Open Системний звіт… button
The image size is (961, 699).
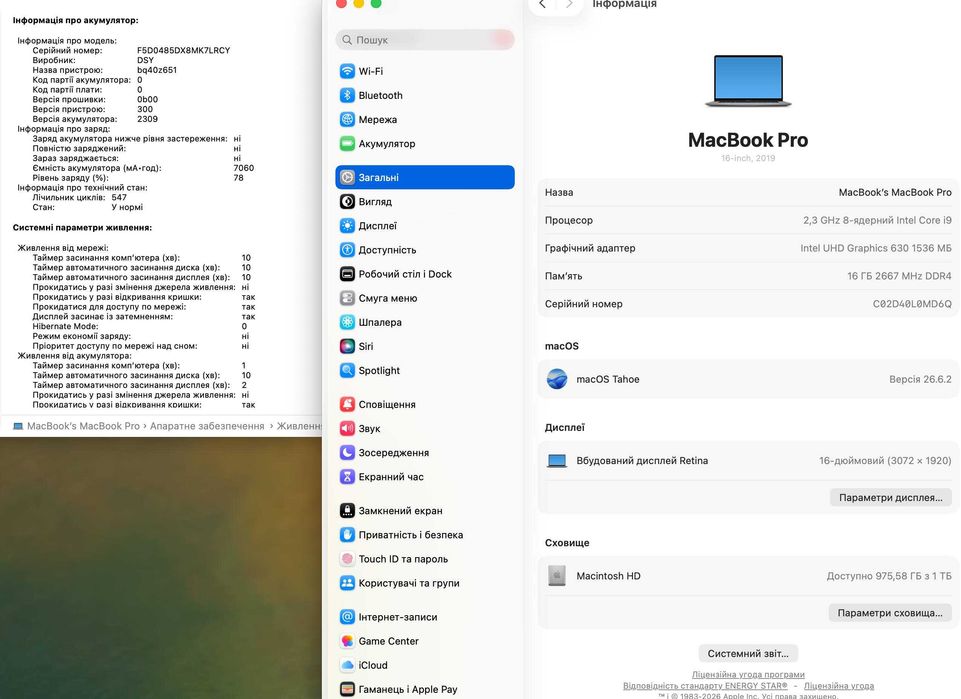tap(748, 654)
